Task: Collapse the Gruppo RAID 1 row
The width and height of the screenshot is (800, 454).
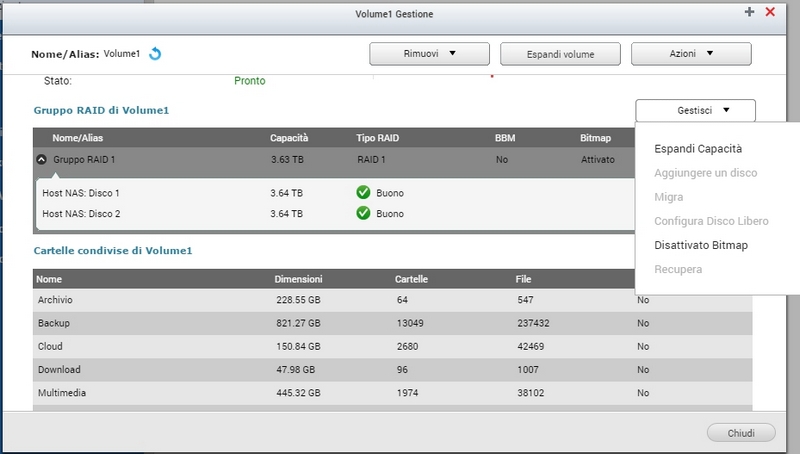Action: (x=41, y=159)
